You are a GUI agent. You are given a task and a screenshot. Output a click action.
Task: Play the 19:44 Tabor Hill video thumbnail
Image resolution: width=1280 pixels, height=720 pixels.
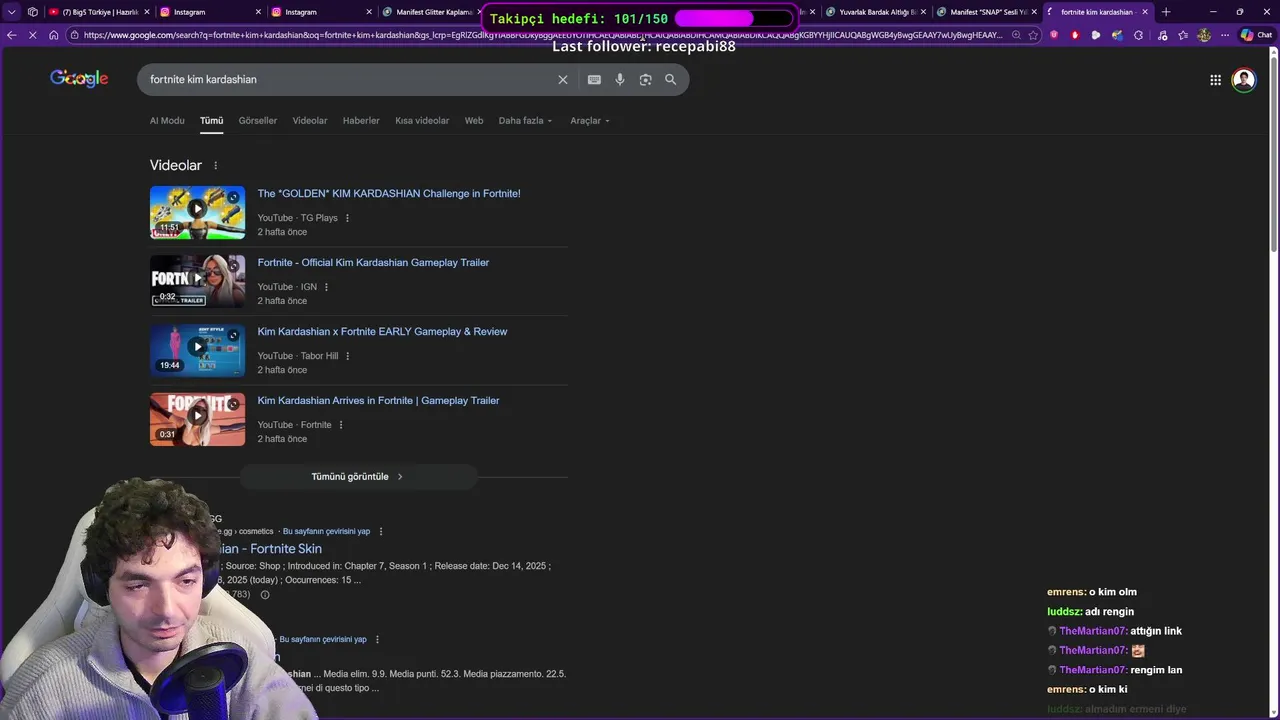pos(197,350)
